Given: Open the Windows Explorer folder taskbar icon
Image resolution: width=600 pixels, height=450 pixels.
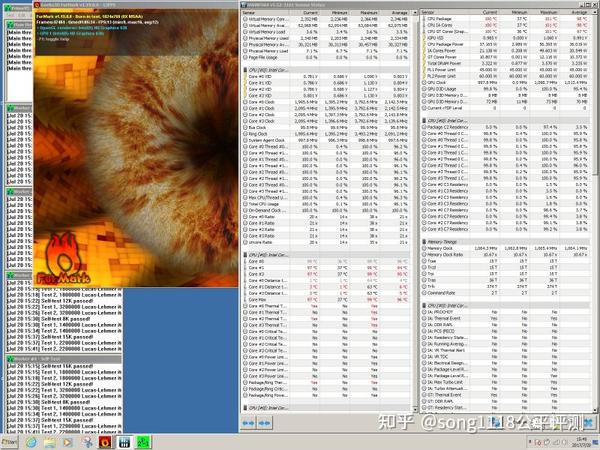Looking at the screenshot, I should tap(50, 442).
